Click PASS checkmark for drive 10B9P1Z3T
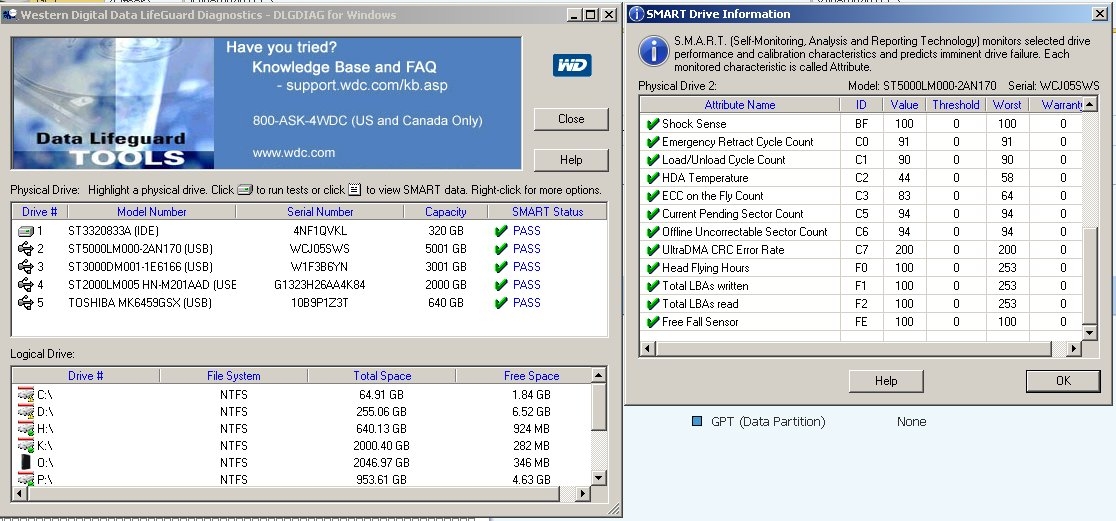 501,302
